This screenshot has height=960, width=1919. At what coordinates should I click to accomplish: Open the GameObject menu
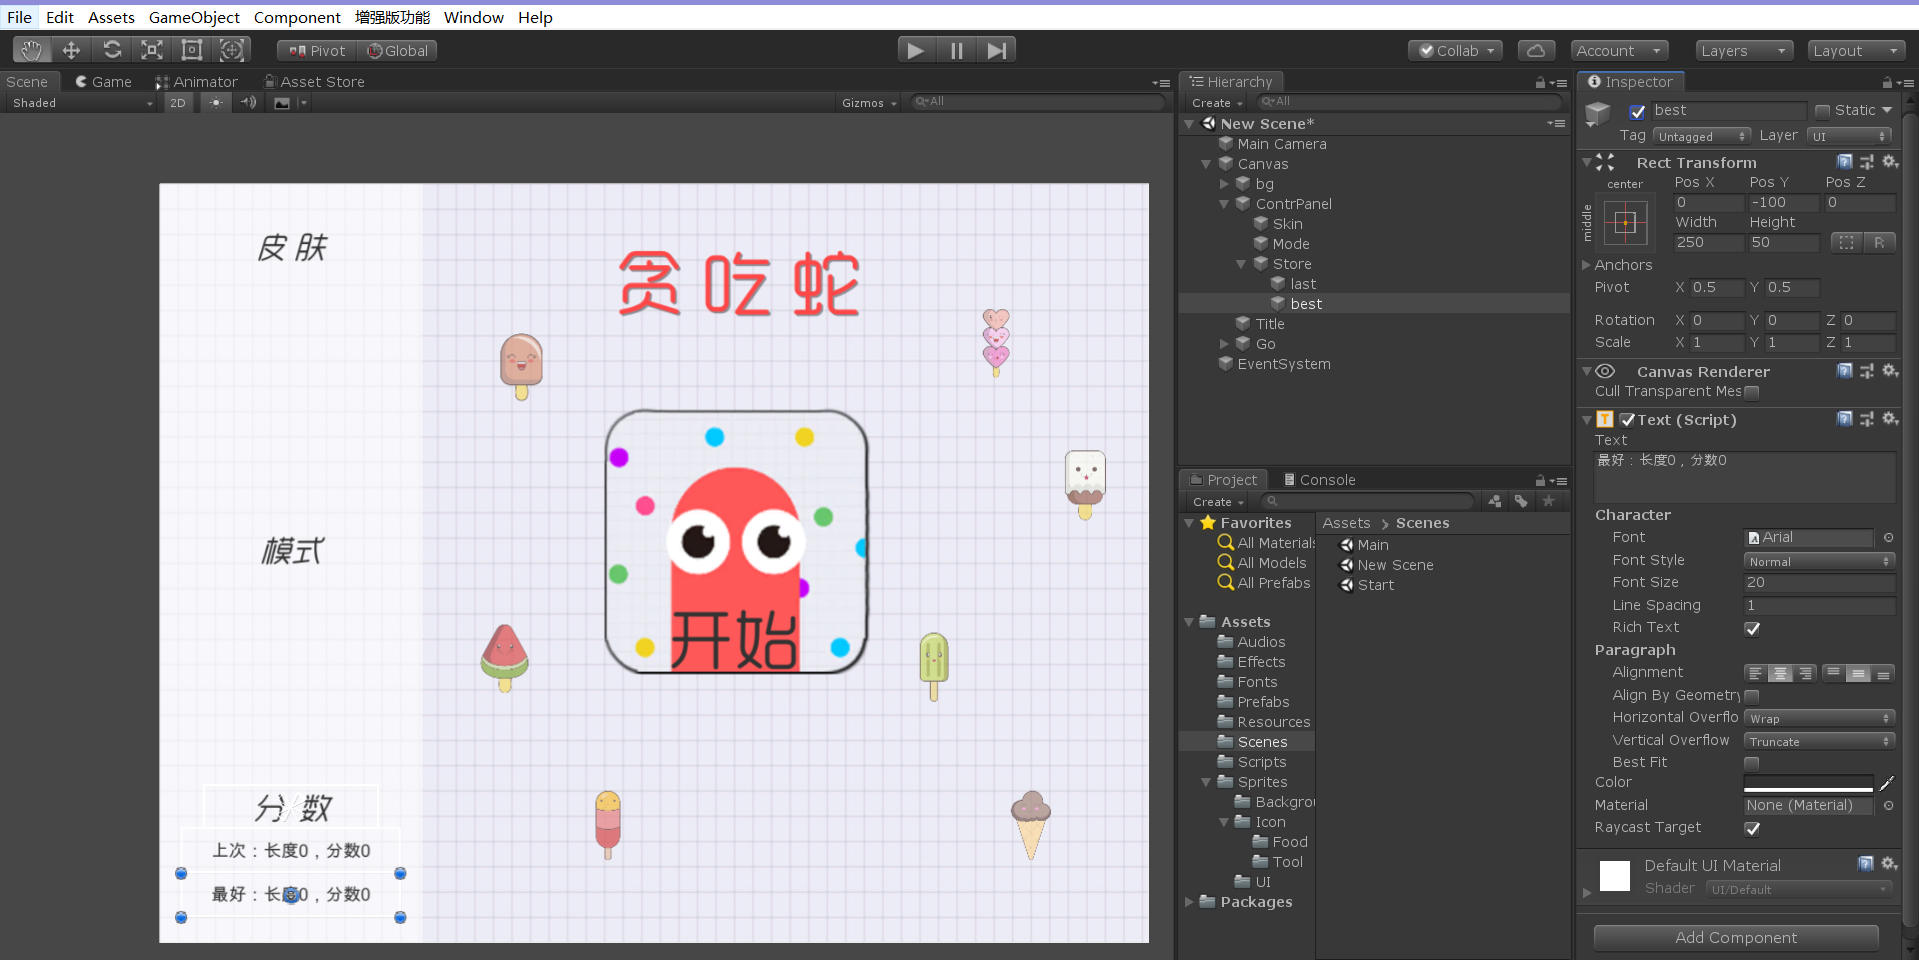point(194,17)
